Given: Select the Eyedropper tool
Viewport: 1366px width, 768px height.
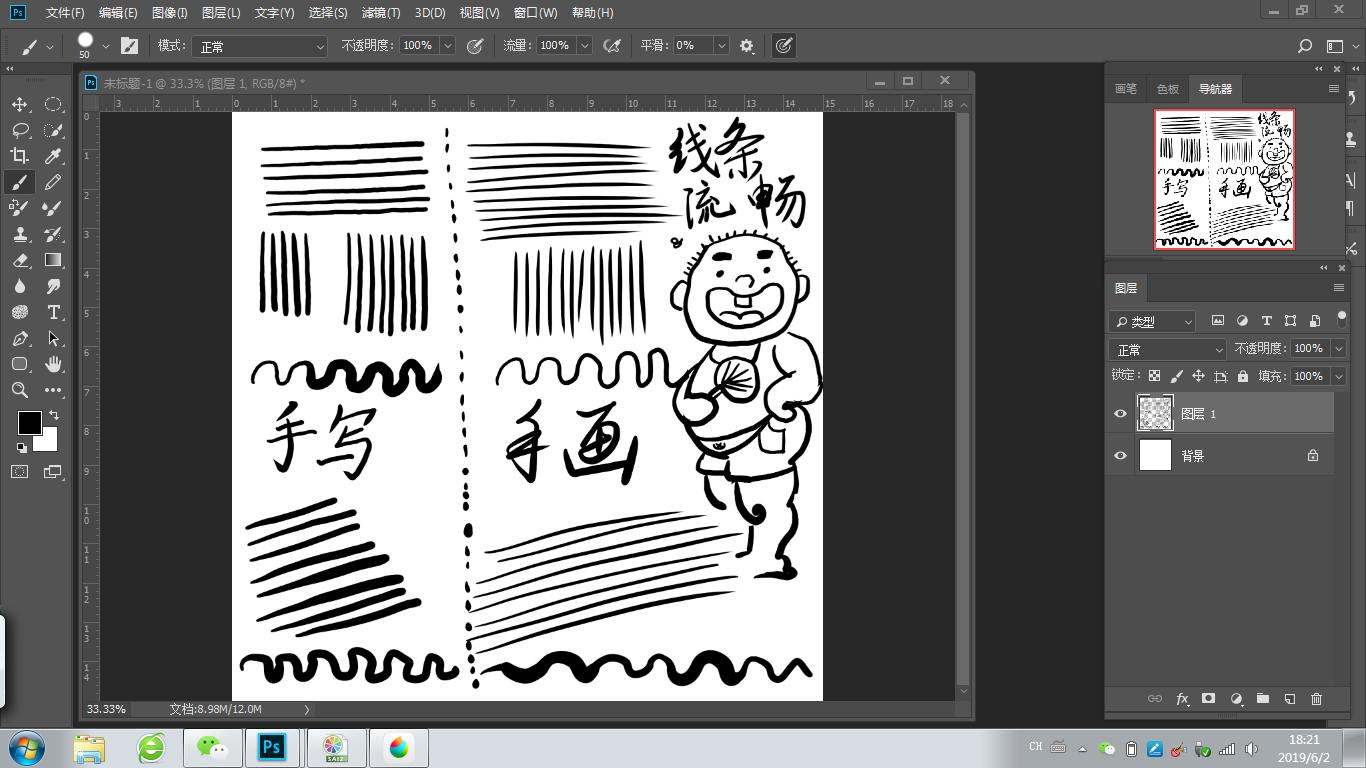Looking at the screenshot, I should [53, 156].
